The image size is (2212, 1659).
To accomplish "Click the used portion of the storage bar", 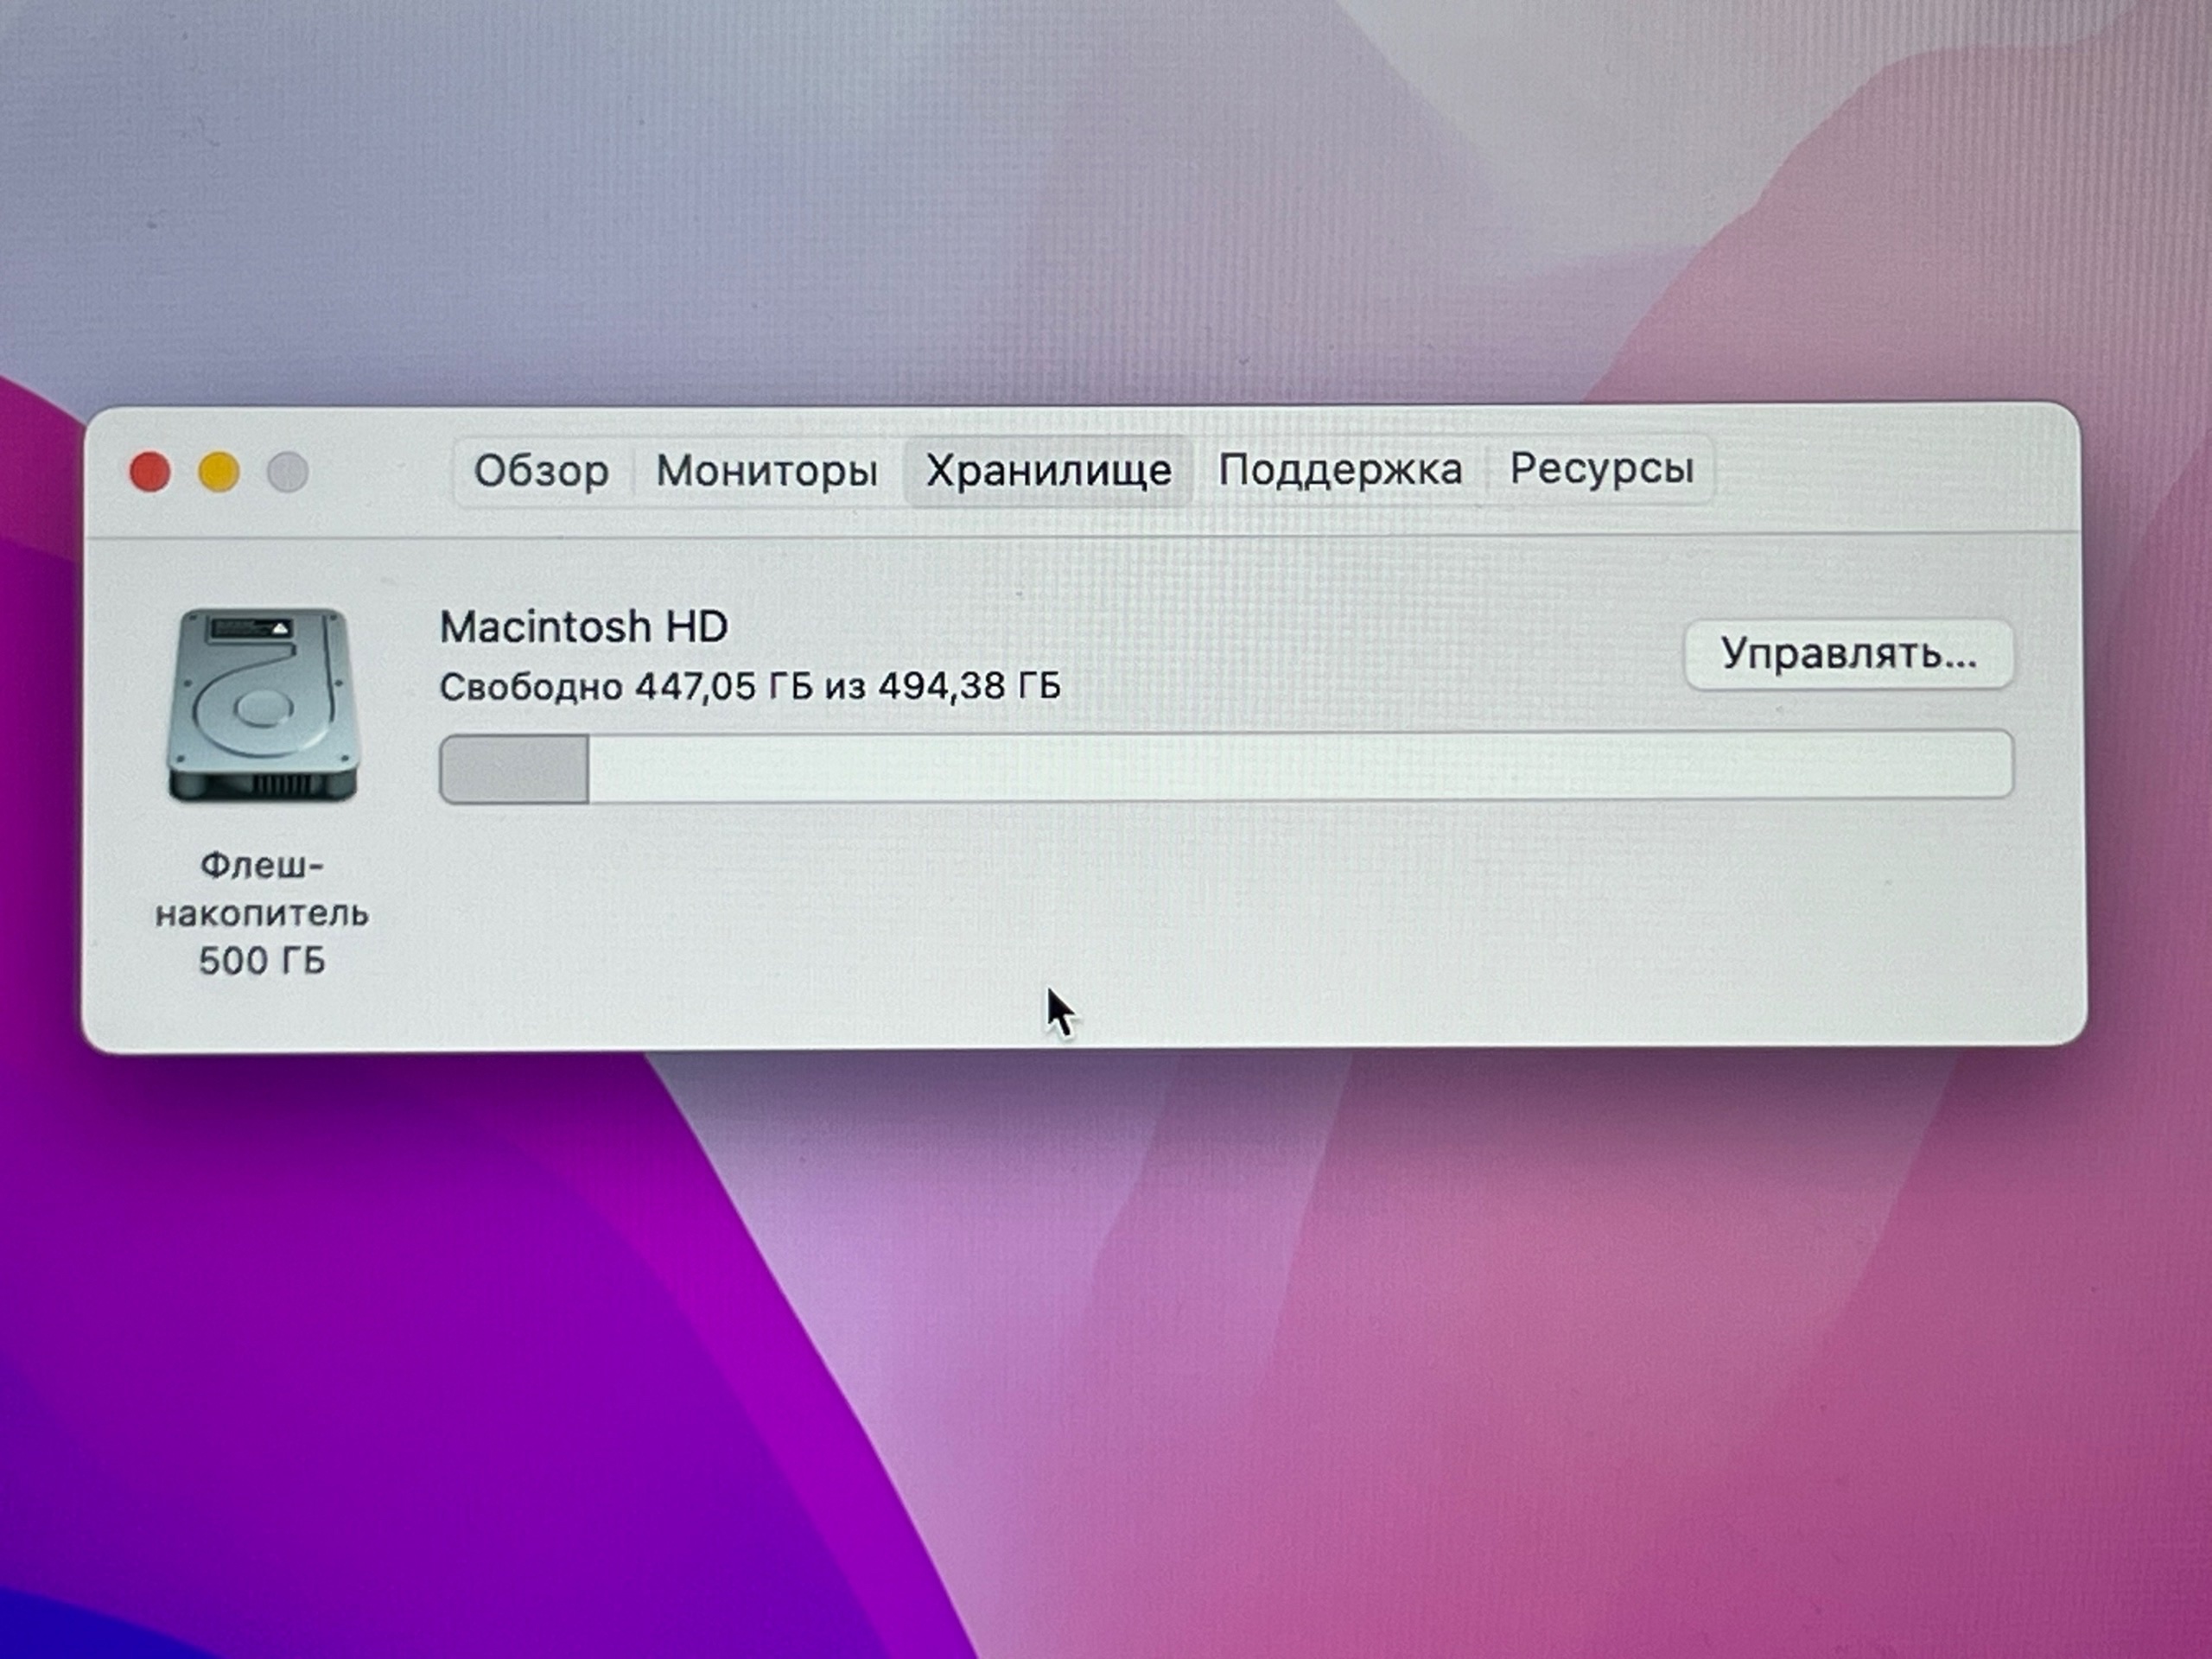I will pos(514,769).
